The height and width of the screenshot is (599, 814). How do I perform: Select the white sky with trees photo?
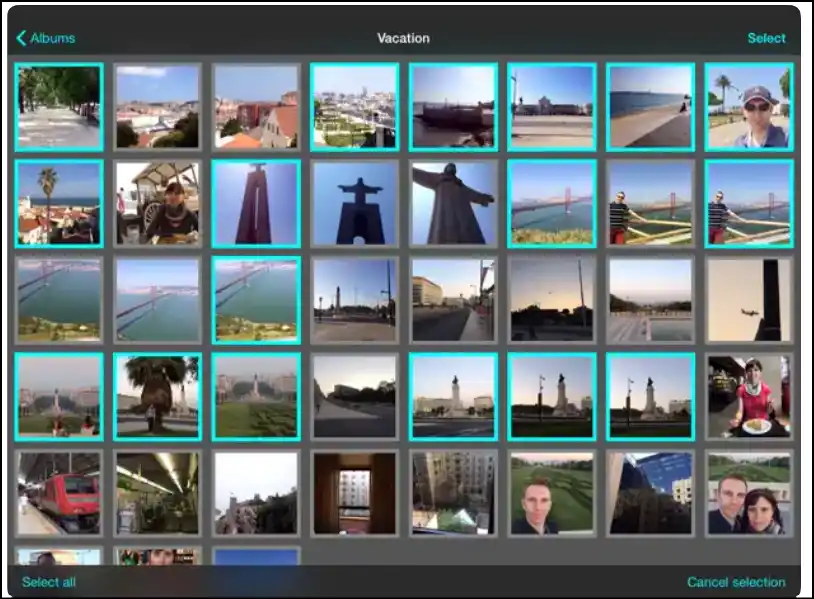tap(256, 494)
